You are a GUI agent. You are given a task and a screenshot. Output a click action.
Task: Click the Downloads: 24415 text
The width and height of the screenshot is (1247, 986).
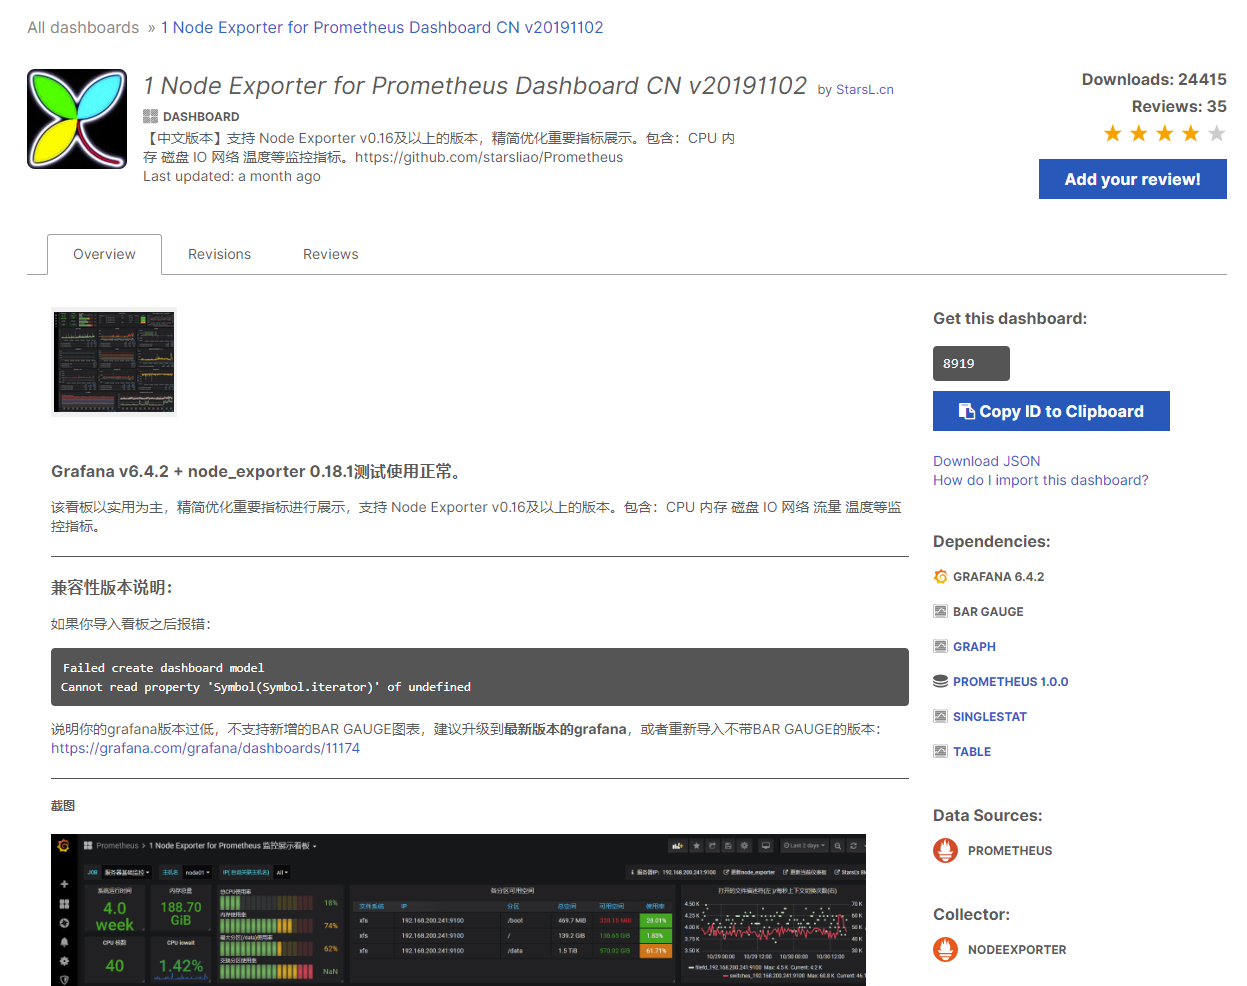1154,80
